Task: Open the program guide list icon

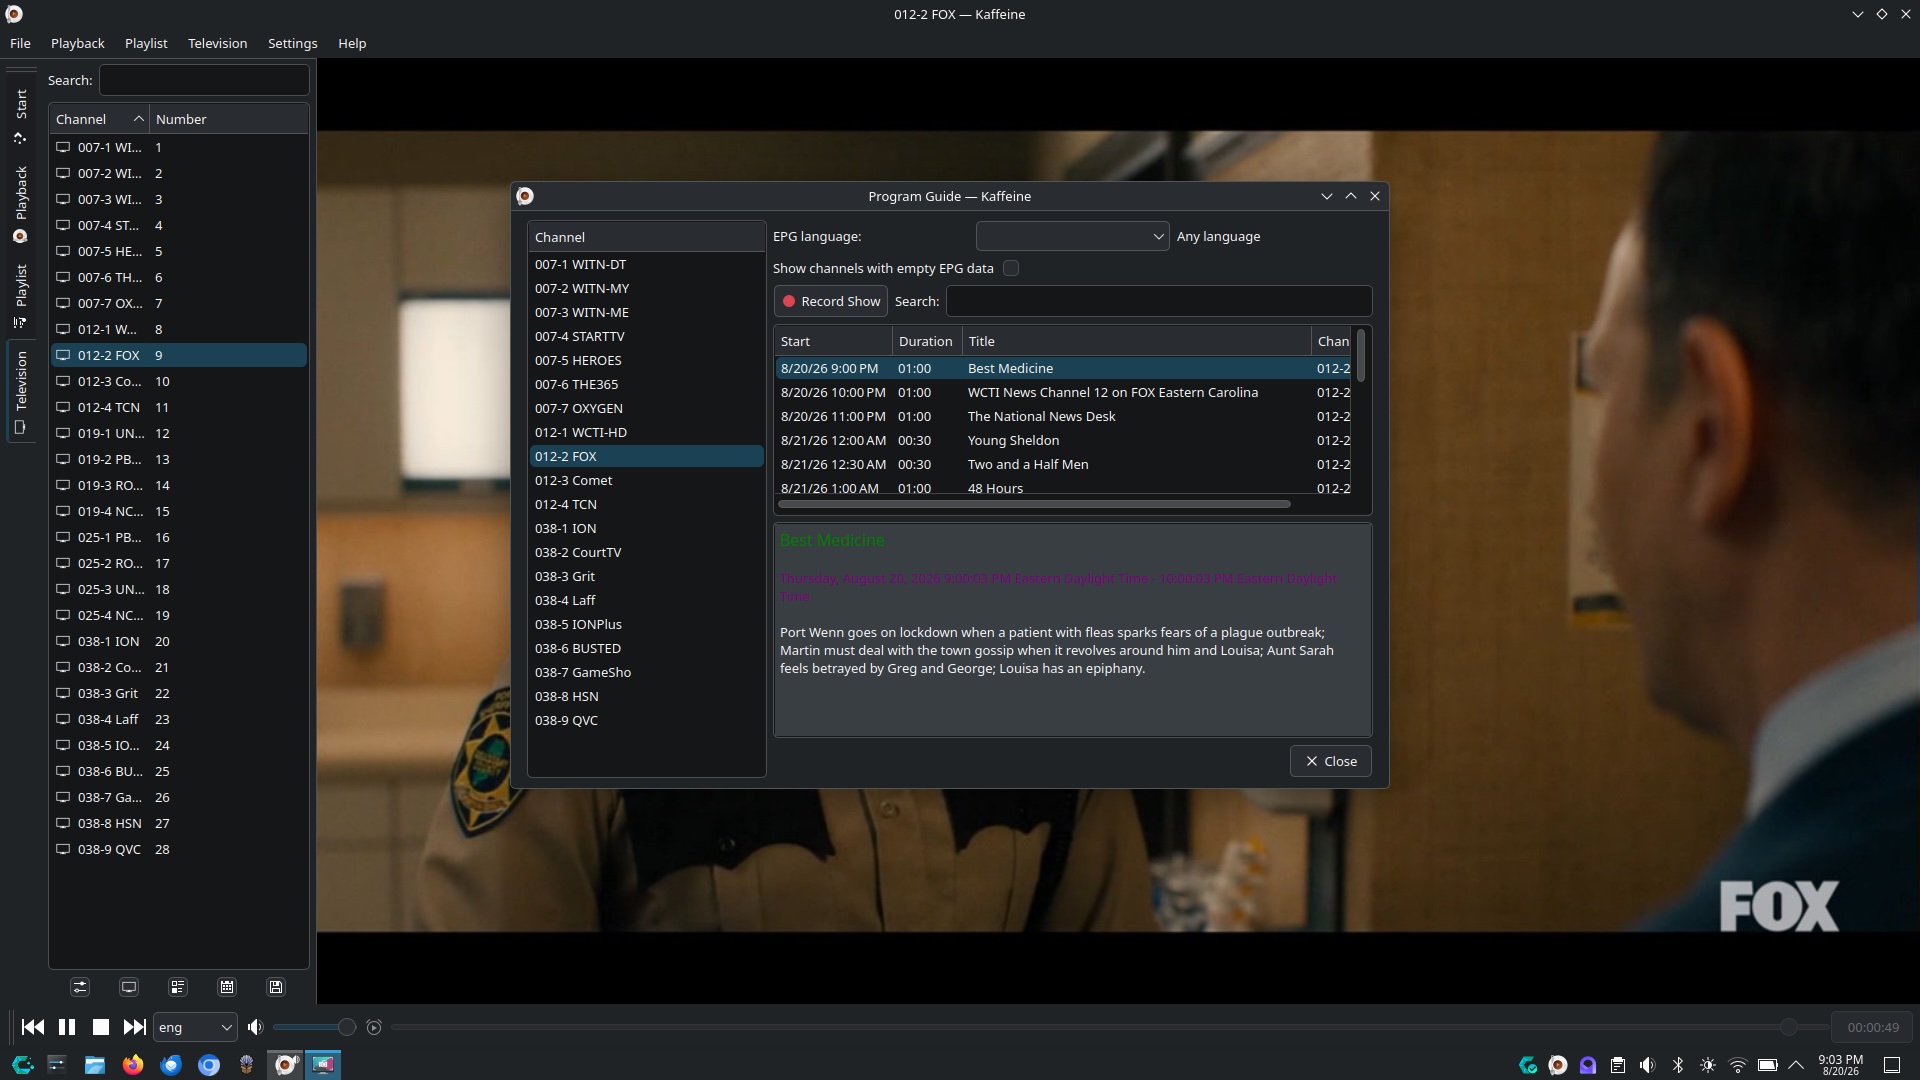Action: (178, 987)
